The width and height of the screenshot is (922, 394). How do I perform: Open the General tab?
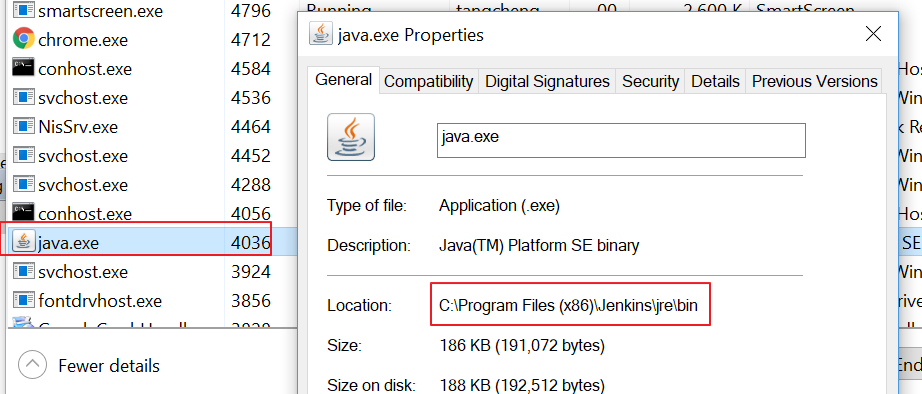click(343, 80)
